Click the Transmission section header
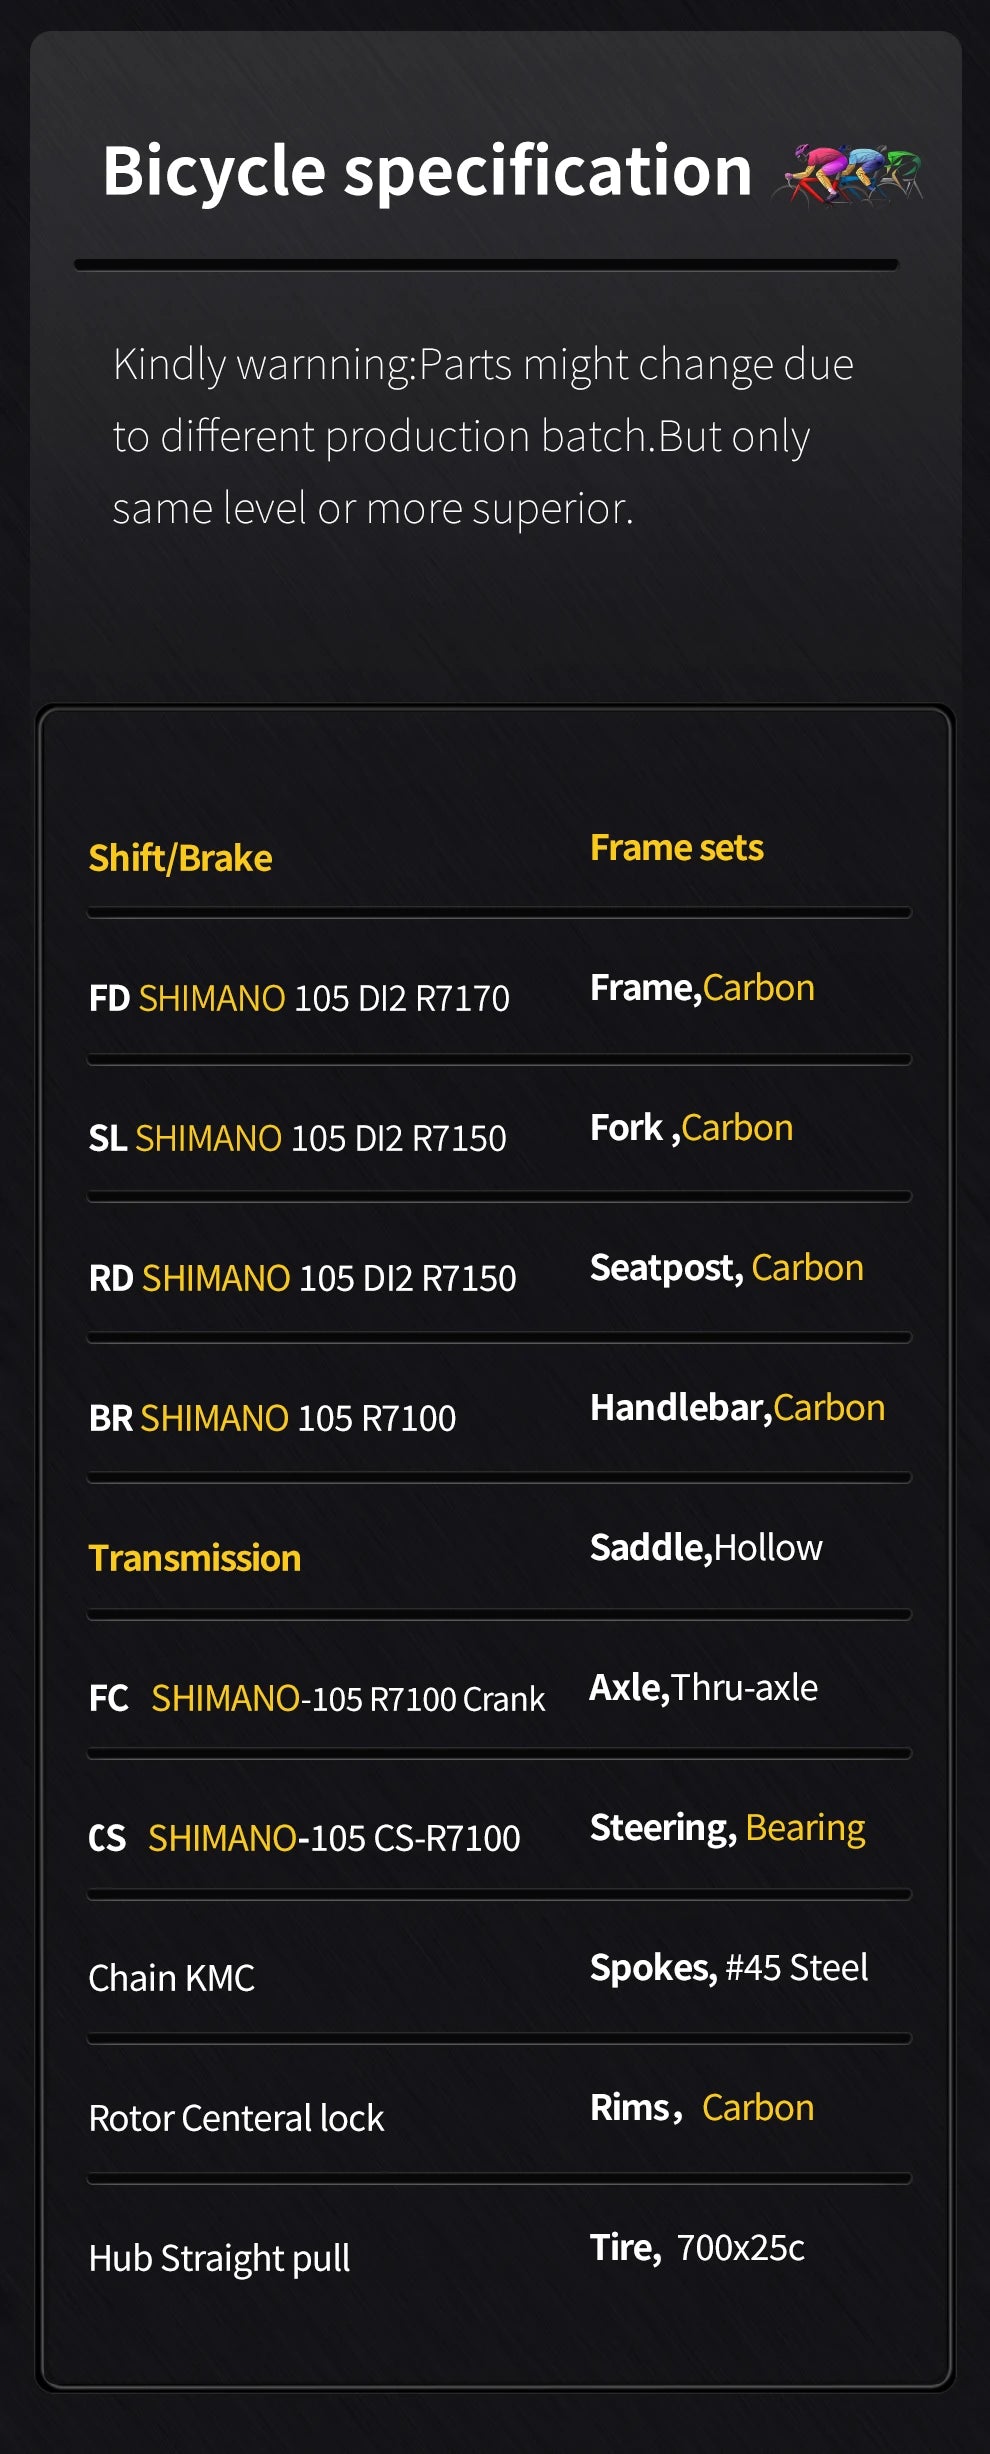 194,1558
